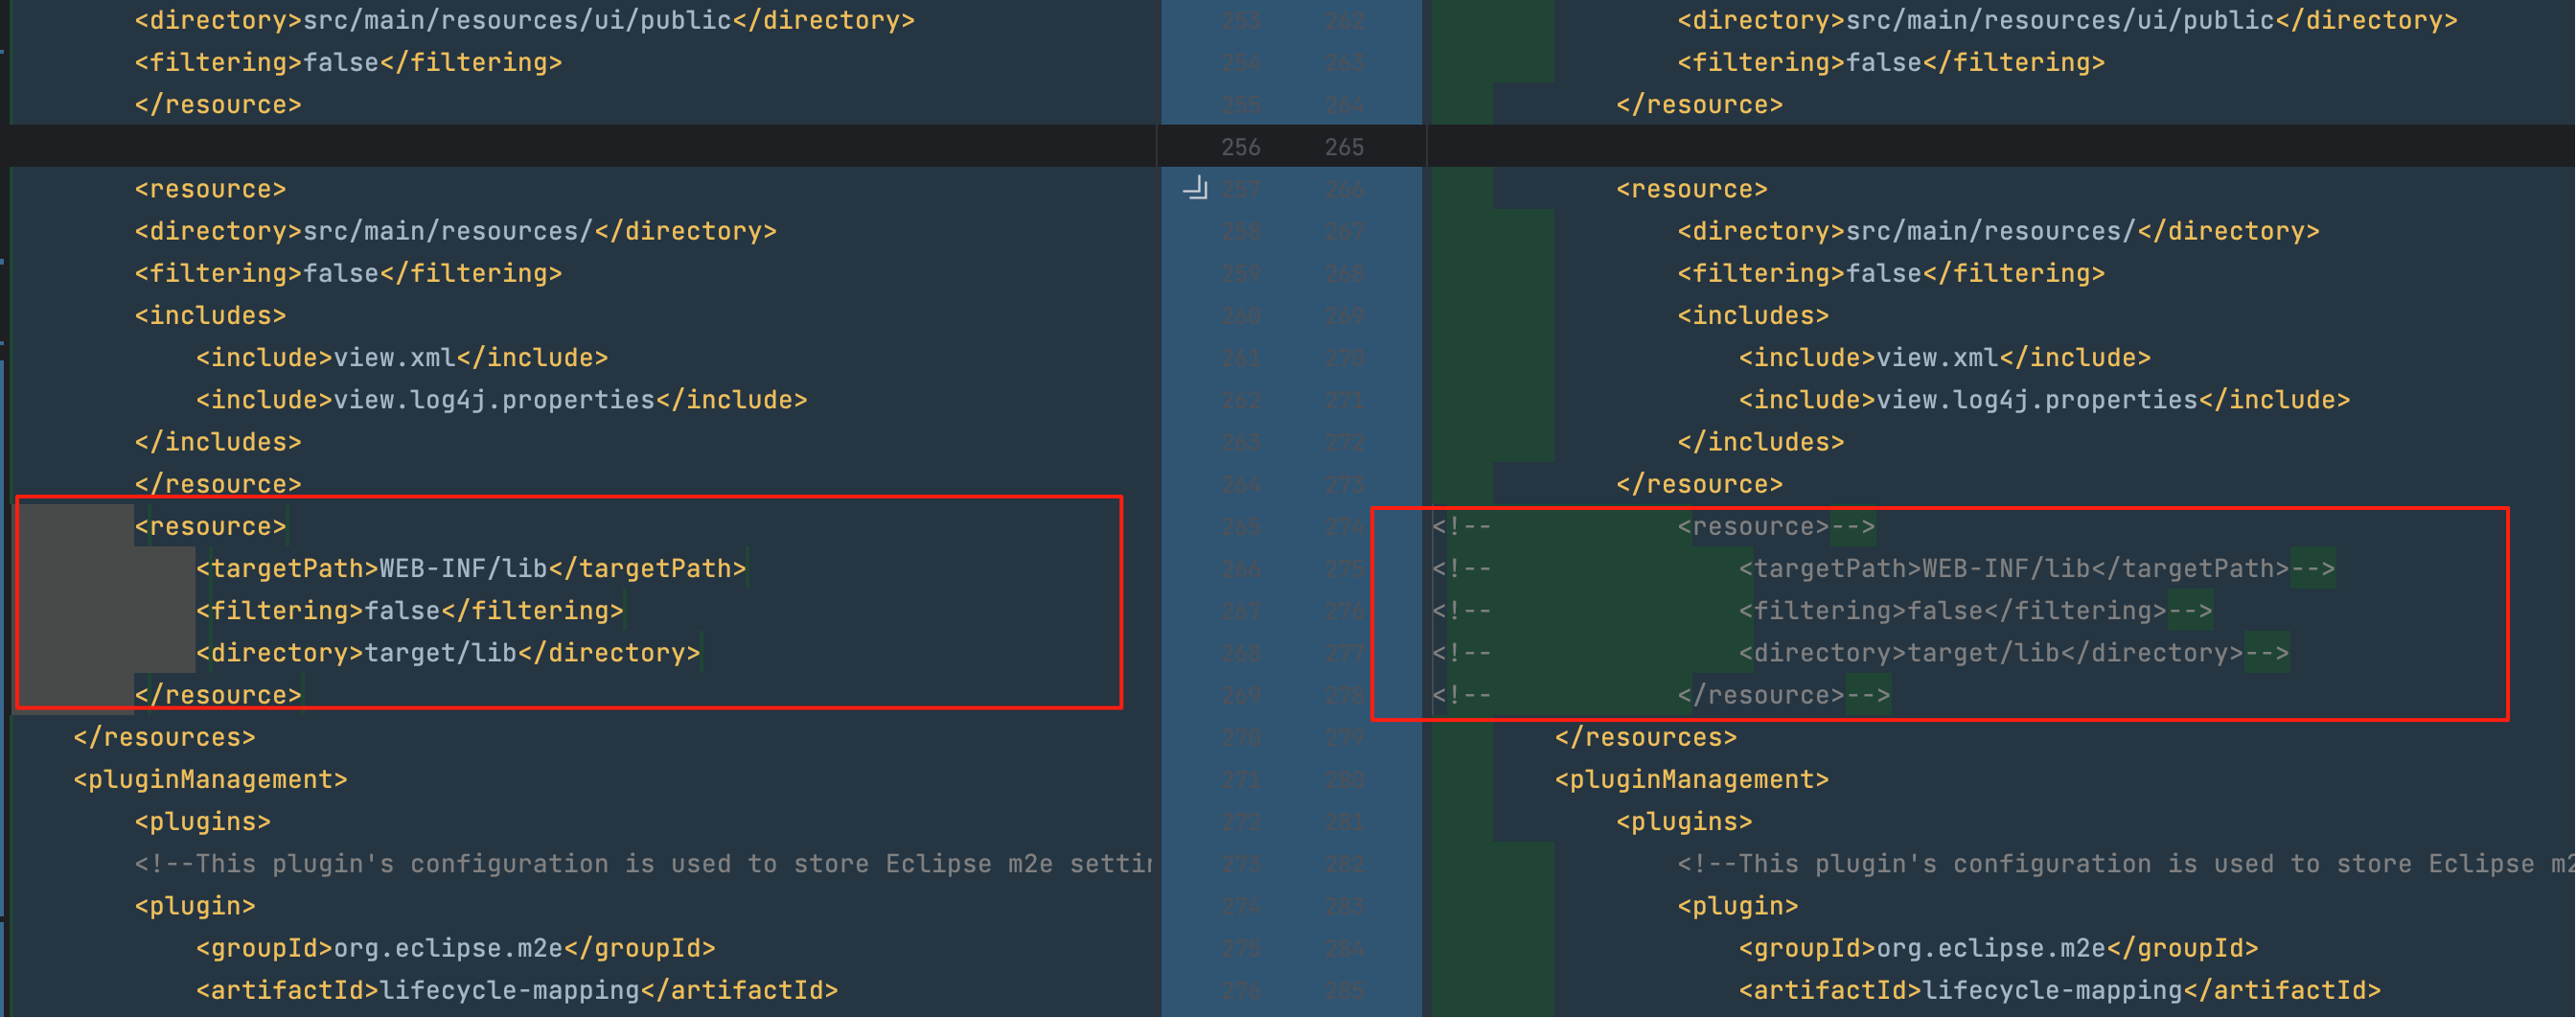
Task: Click right pane's lifecycle-mapping artifactId line
Action: (2059, 990)
